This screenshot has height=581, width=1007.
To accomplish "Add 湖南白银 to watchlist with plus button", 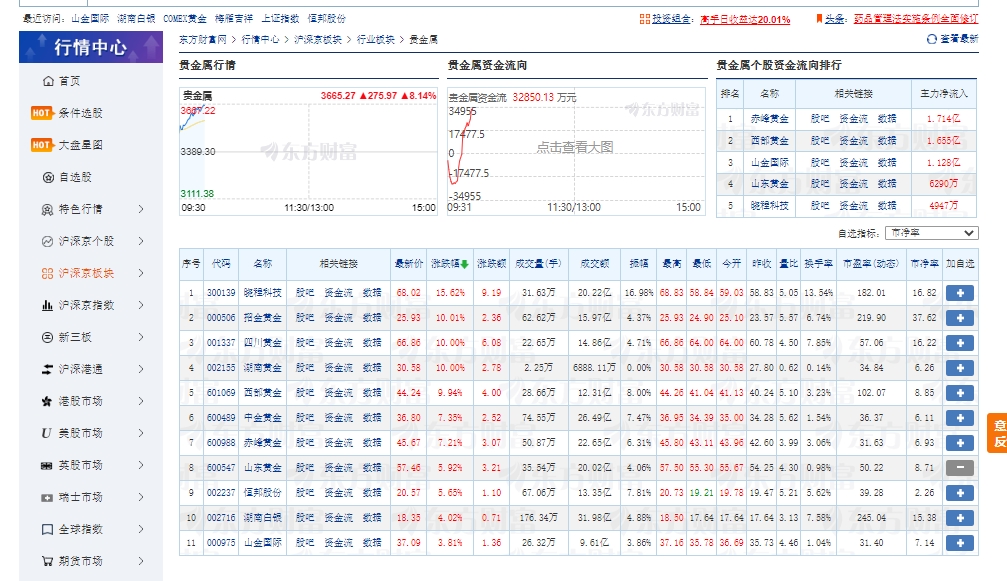I will pos(960,518).
